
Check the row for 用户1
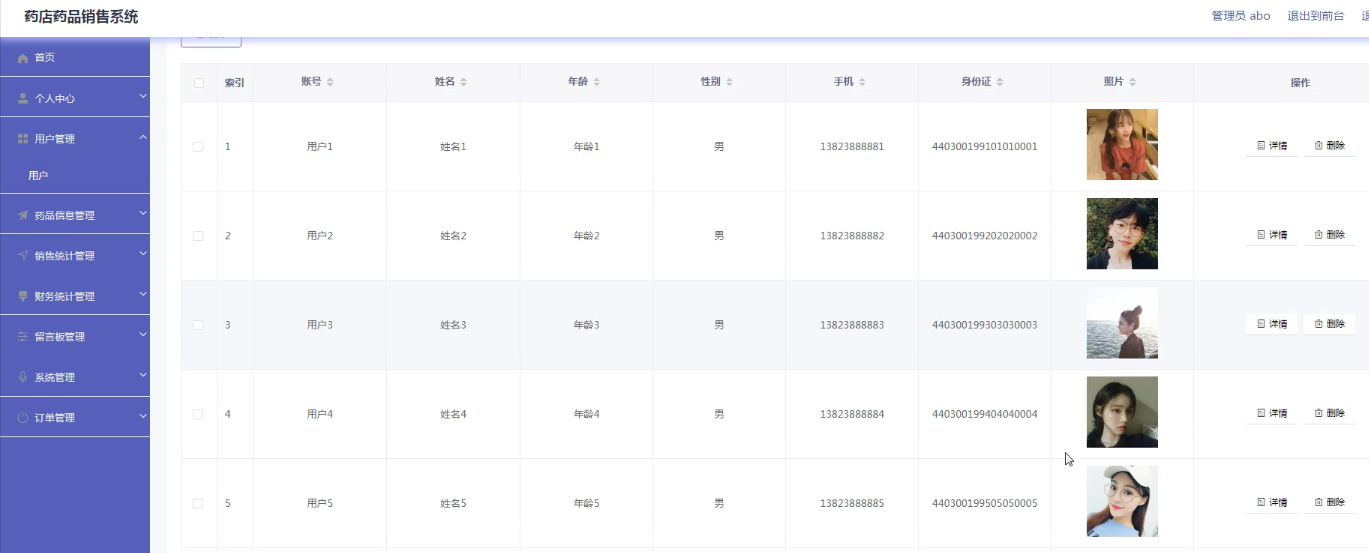click(198, 147)
